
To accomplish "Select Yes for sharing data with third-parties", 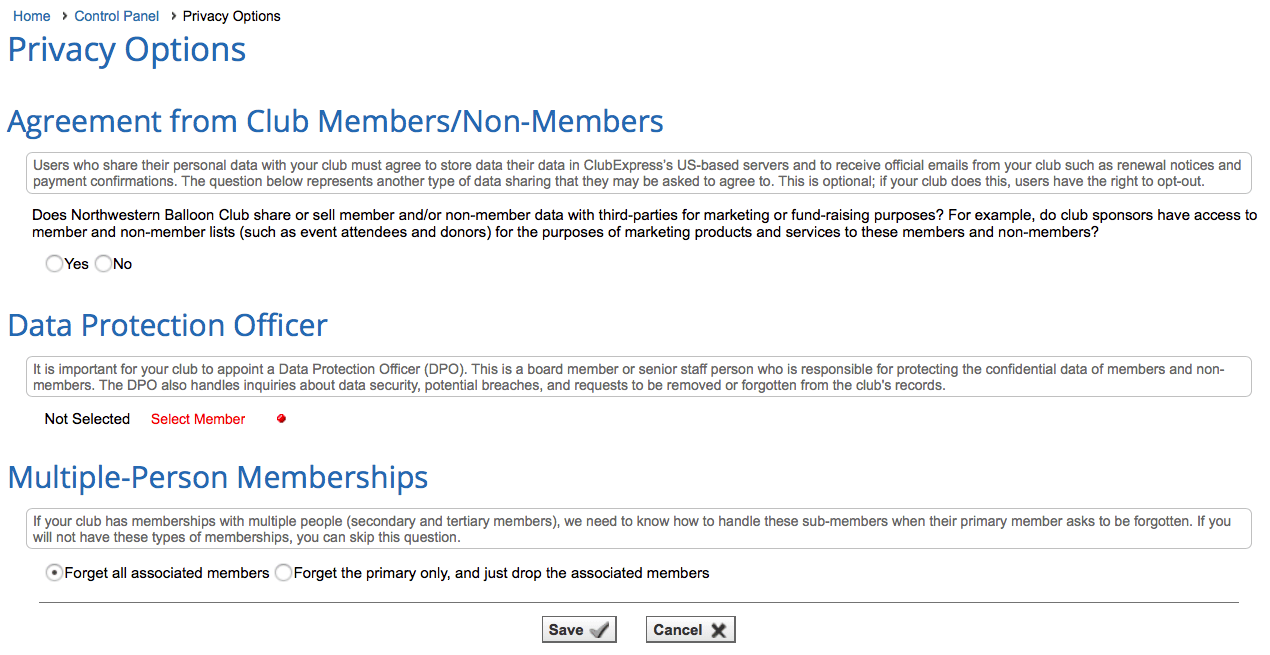I will tap(54, 264).
